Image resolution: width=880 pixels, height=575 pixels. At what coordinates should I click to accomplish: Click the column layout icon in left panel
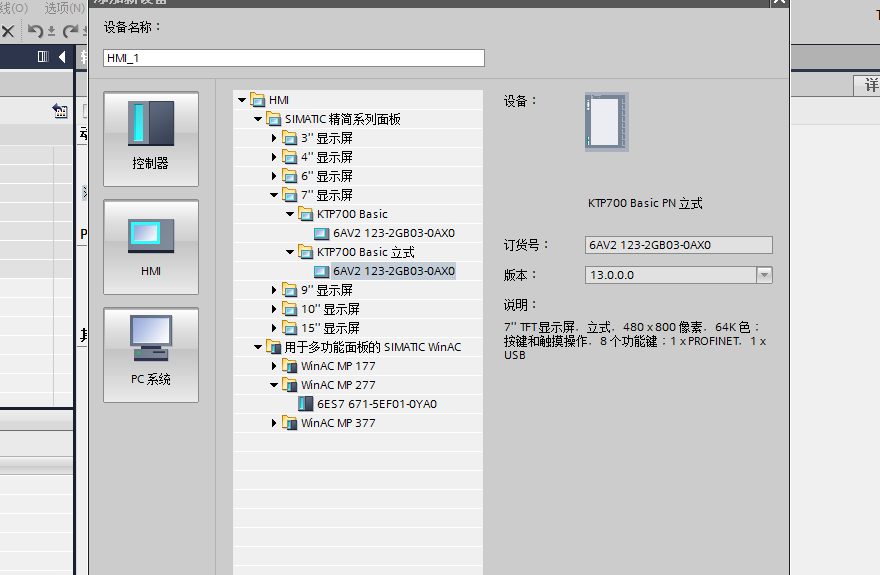pos(43,56)
